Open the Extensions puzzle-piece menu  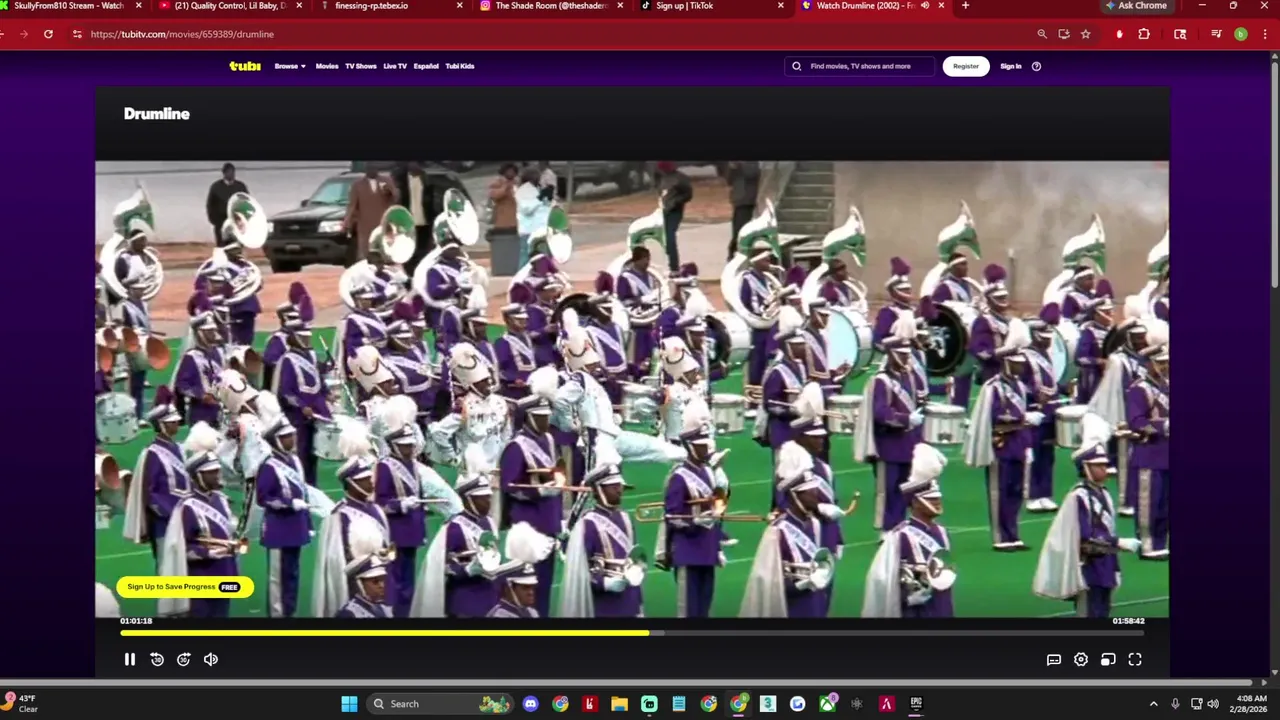point(1144,34)
